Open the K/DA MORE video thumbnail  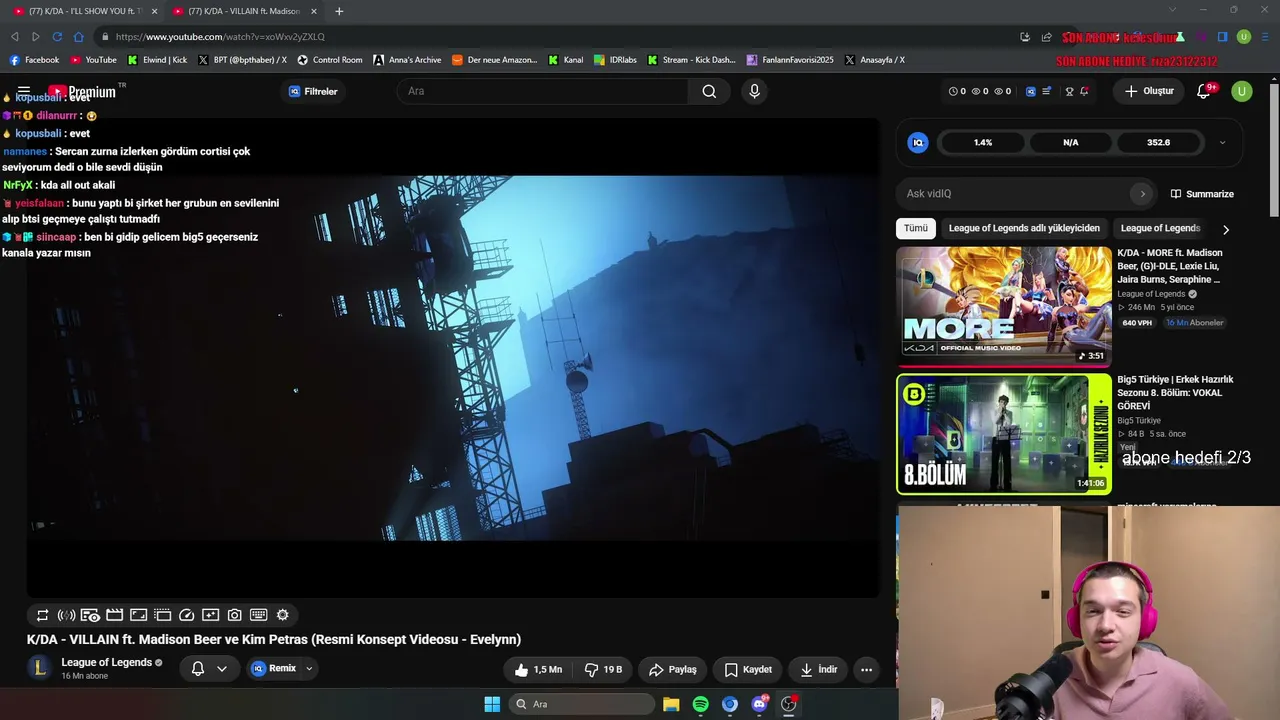point(1004,307)
